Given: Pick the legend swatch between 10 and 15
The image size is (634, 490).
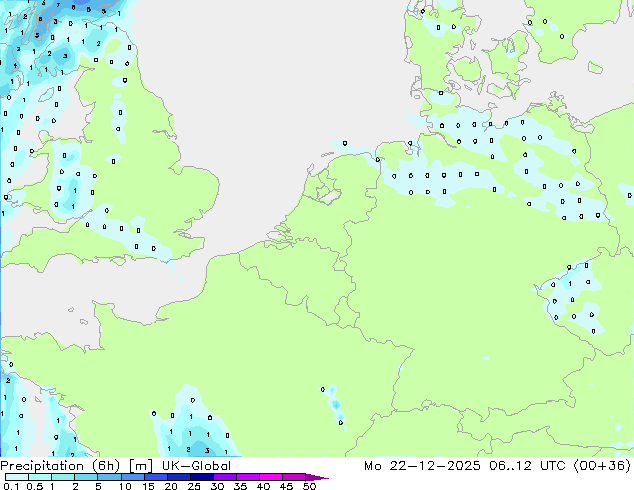Looking at the screenshot, I should click(132, 477).
